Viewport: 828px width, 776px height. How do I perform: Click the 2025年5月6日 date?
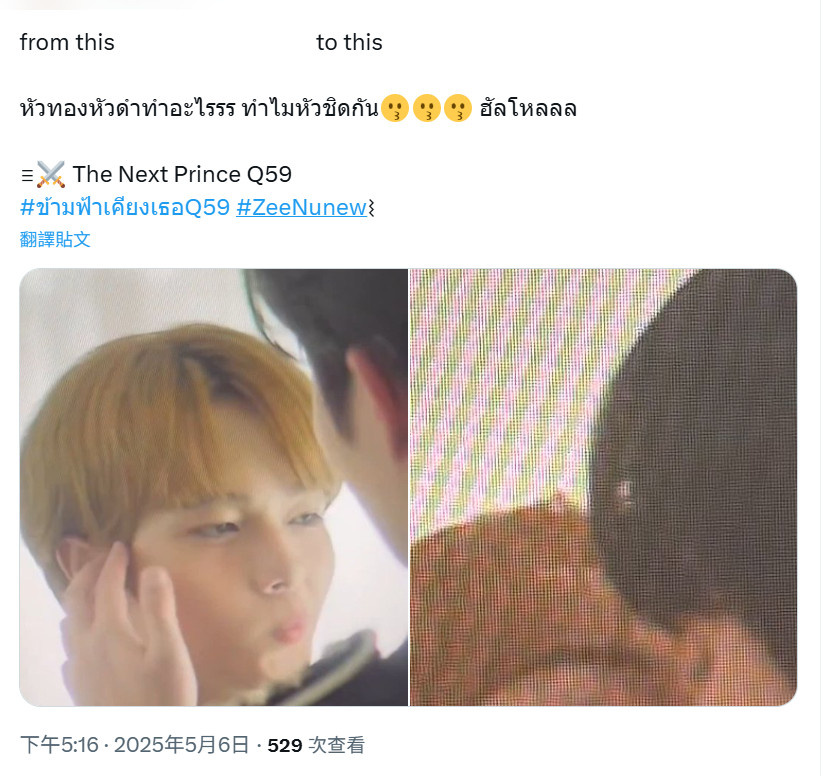click(x=181, y=745)
